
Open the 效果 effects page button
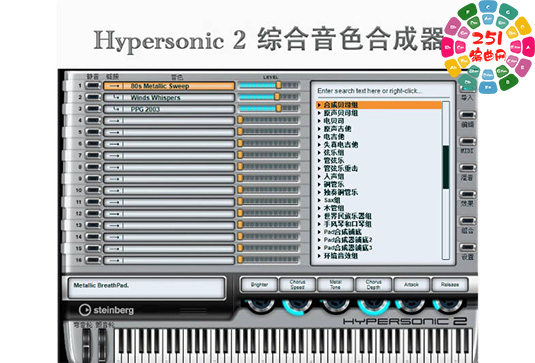pos(467,194)
